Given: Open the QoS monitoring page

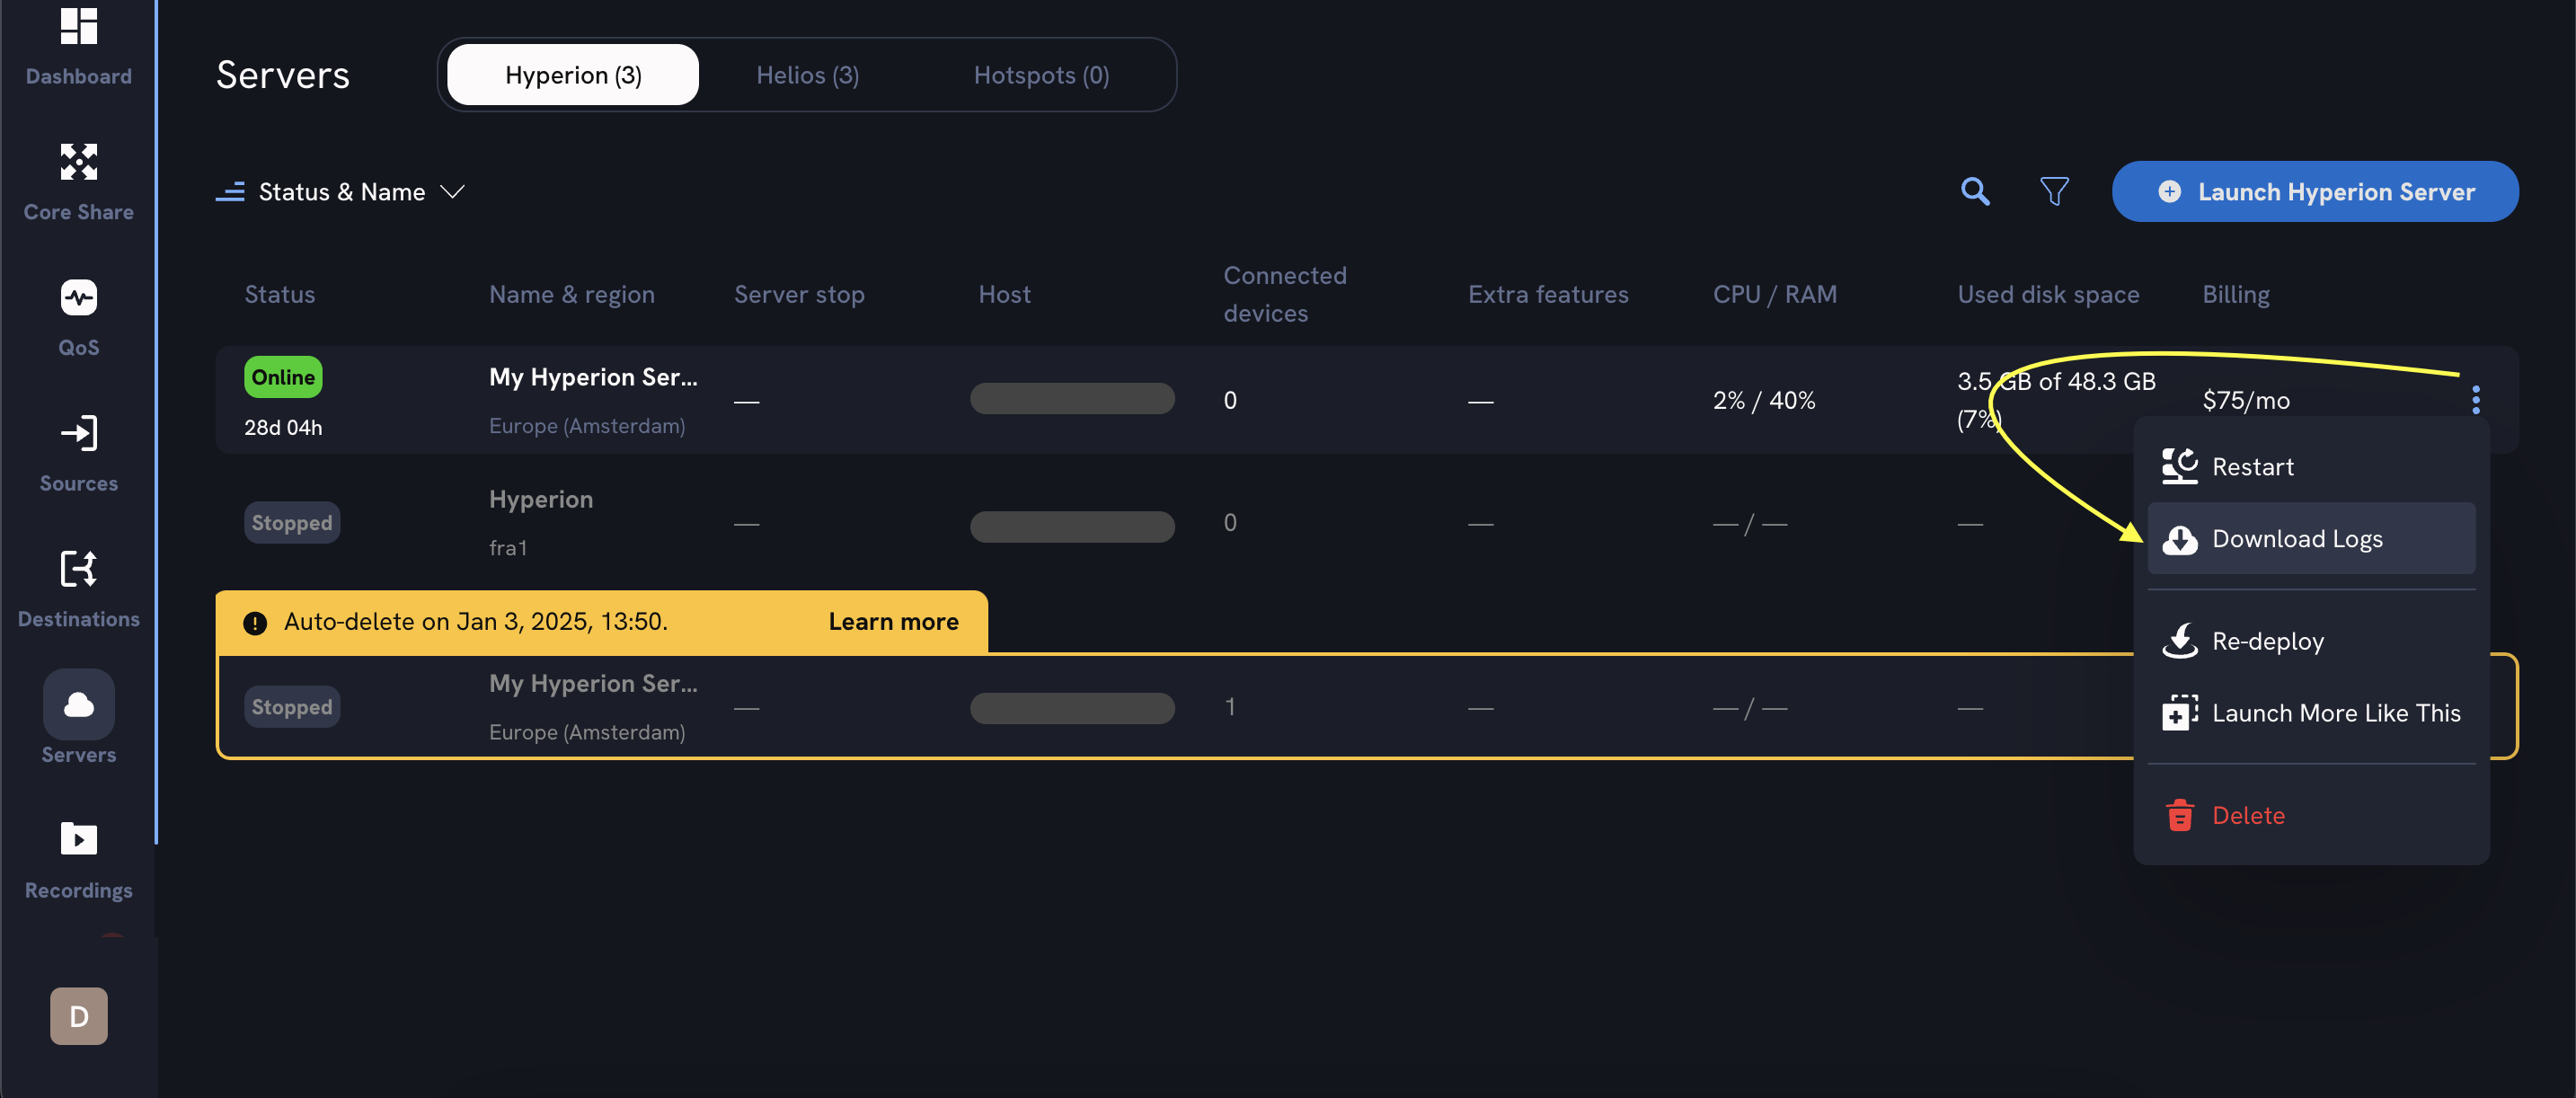Looking at the screenshot, I should pyautogui.click(x=78, y=298).
